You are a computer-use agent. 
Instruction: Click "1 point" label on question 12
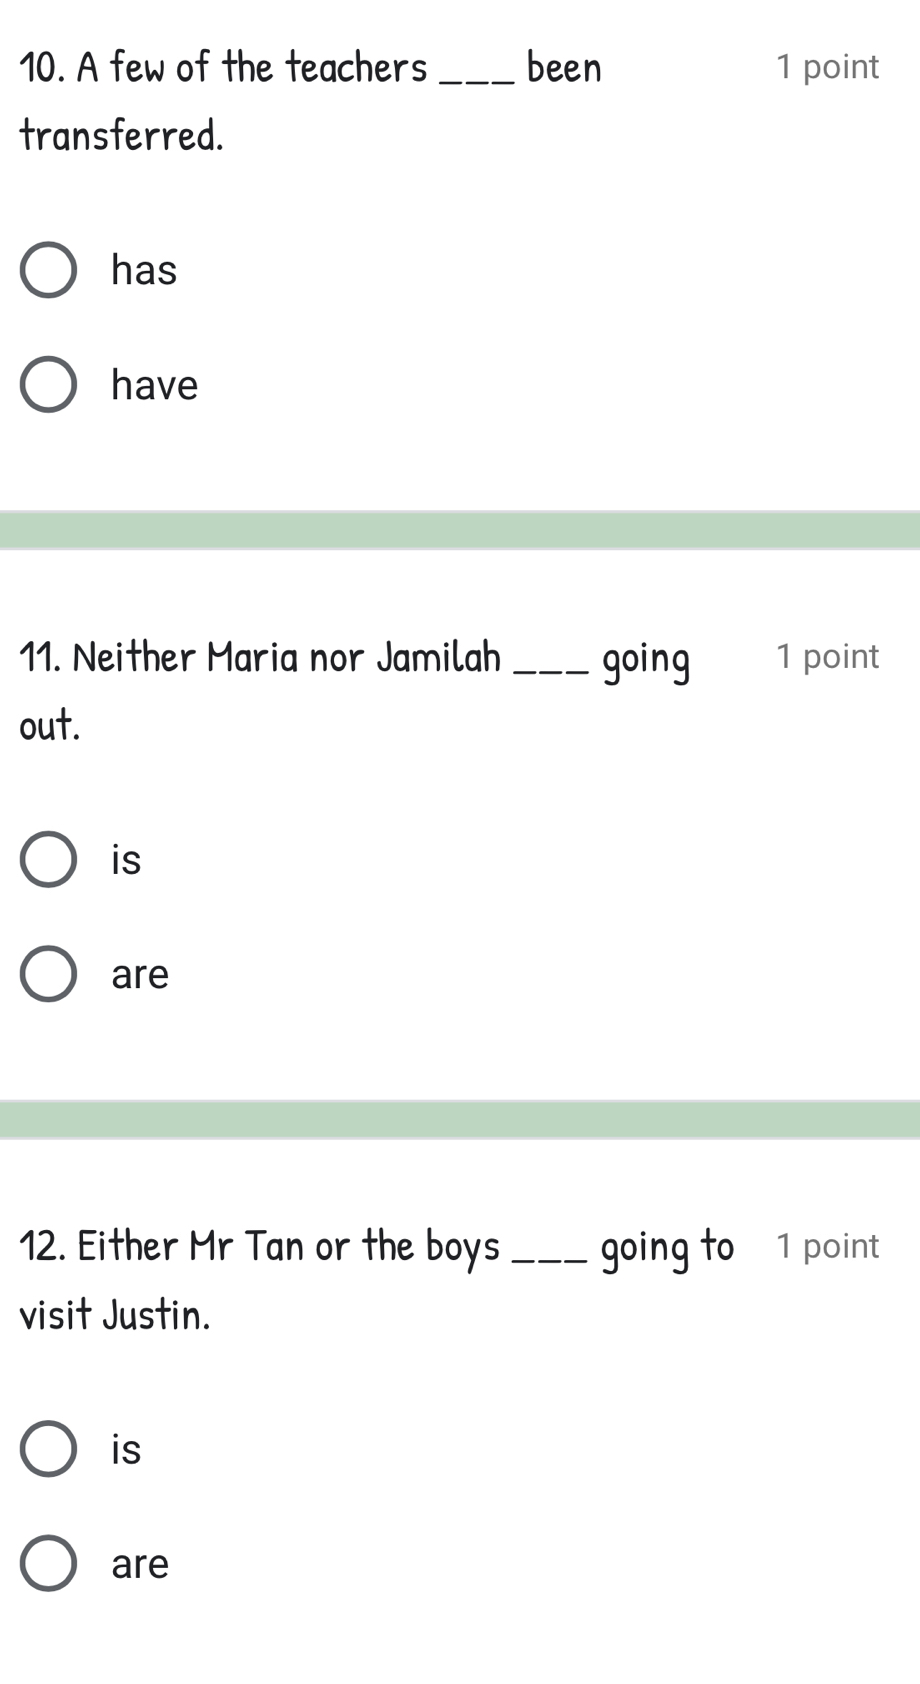point(827,1245)
